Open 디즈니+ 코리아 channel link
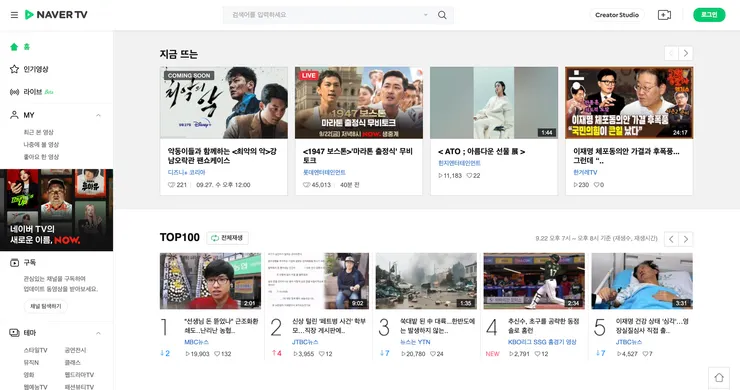740x390 pixels. [x=186, y=172]
